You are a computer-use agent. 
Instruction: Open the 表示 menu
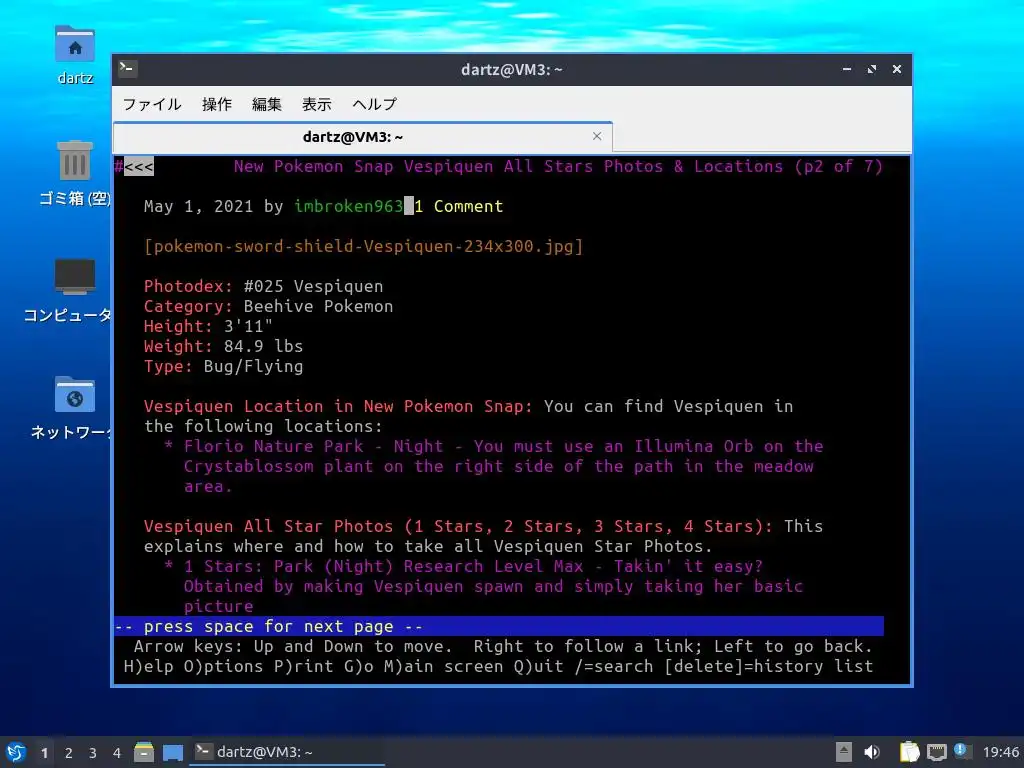pyautogui.click(x=317, y=104)
